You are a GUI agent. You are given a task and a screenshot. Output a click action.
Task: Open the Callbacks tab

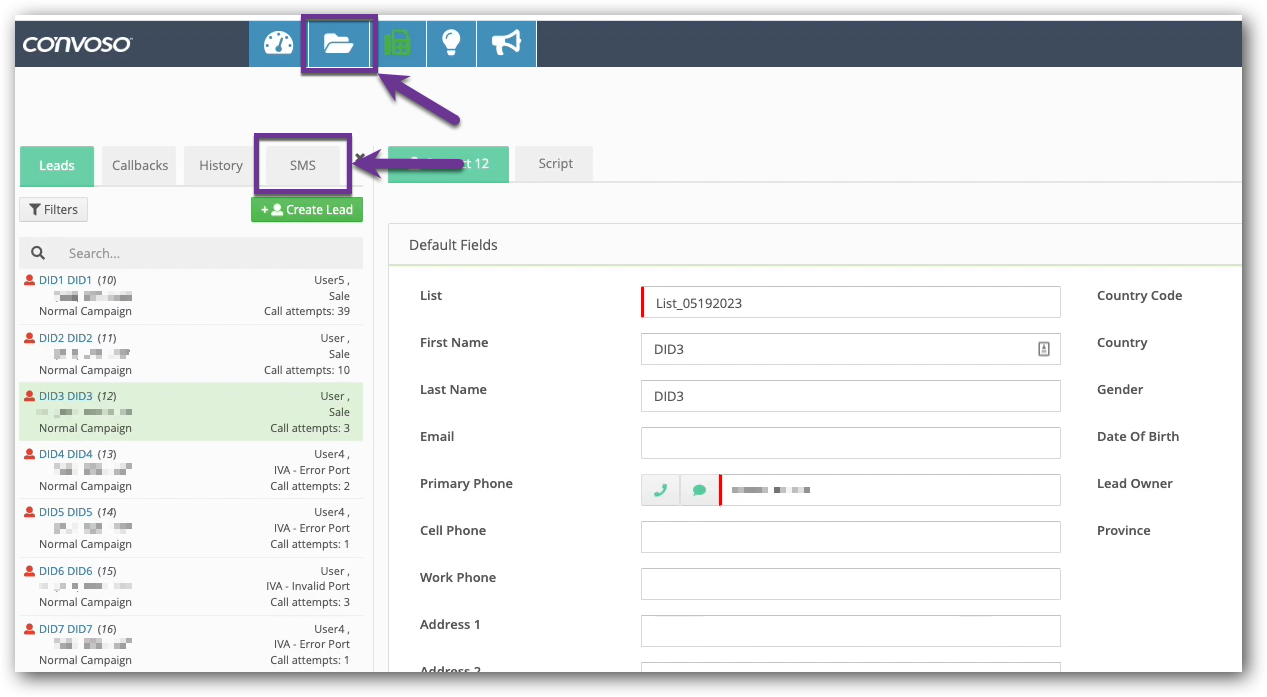138,165
